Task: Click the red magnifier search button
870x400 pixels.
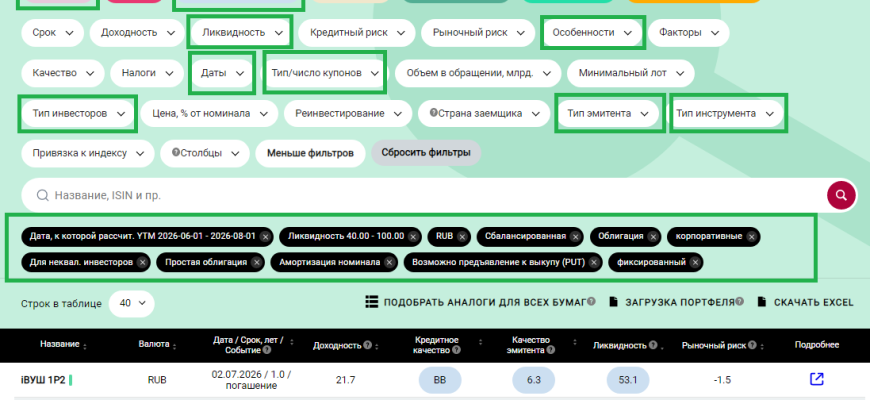Action: (841, 195)
